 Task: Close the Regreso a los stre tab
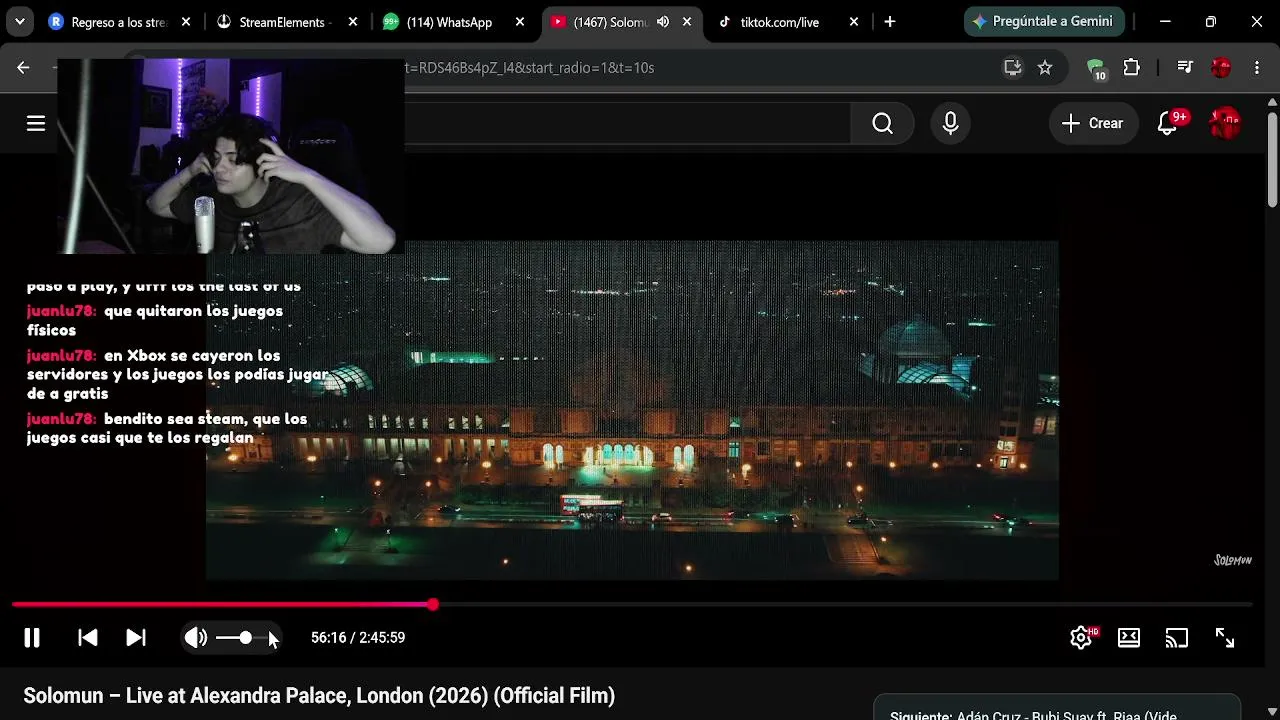[186, 22]
